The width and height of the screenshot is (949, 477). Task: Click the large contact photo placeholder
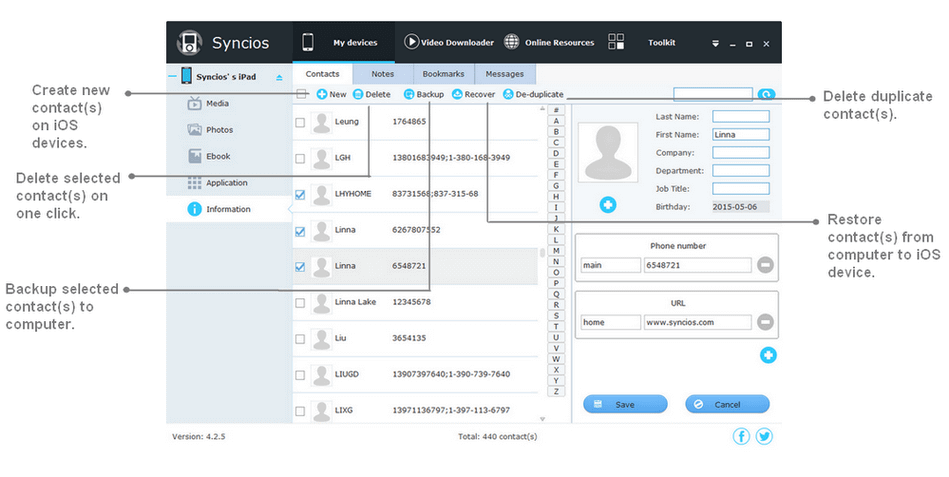point(608,153)
